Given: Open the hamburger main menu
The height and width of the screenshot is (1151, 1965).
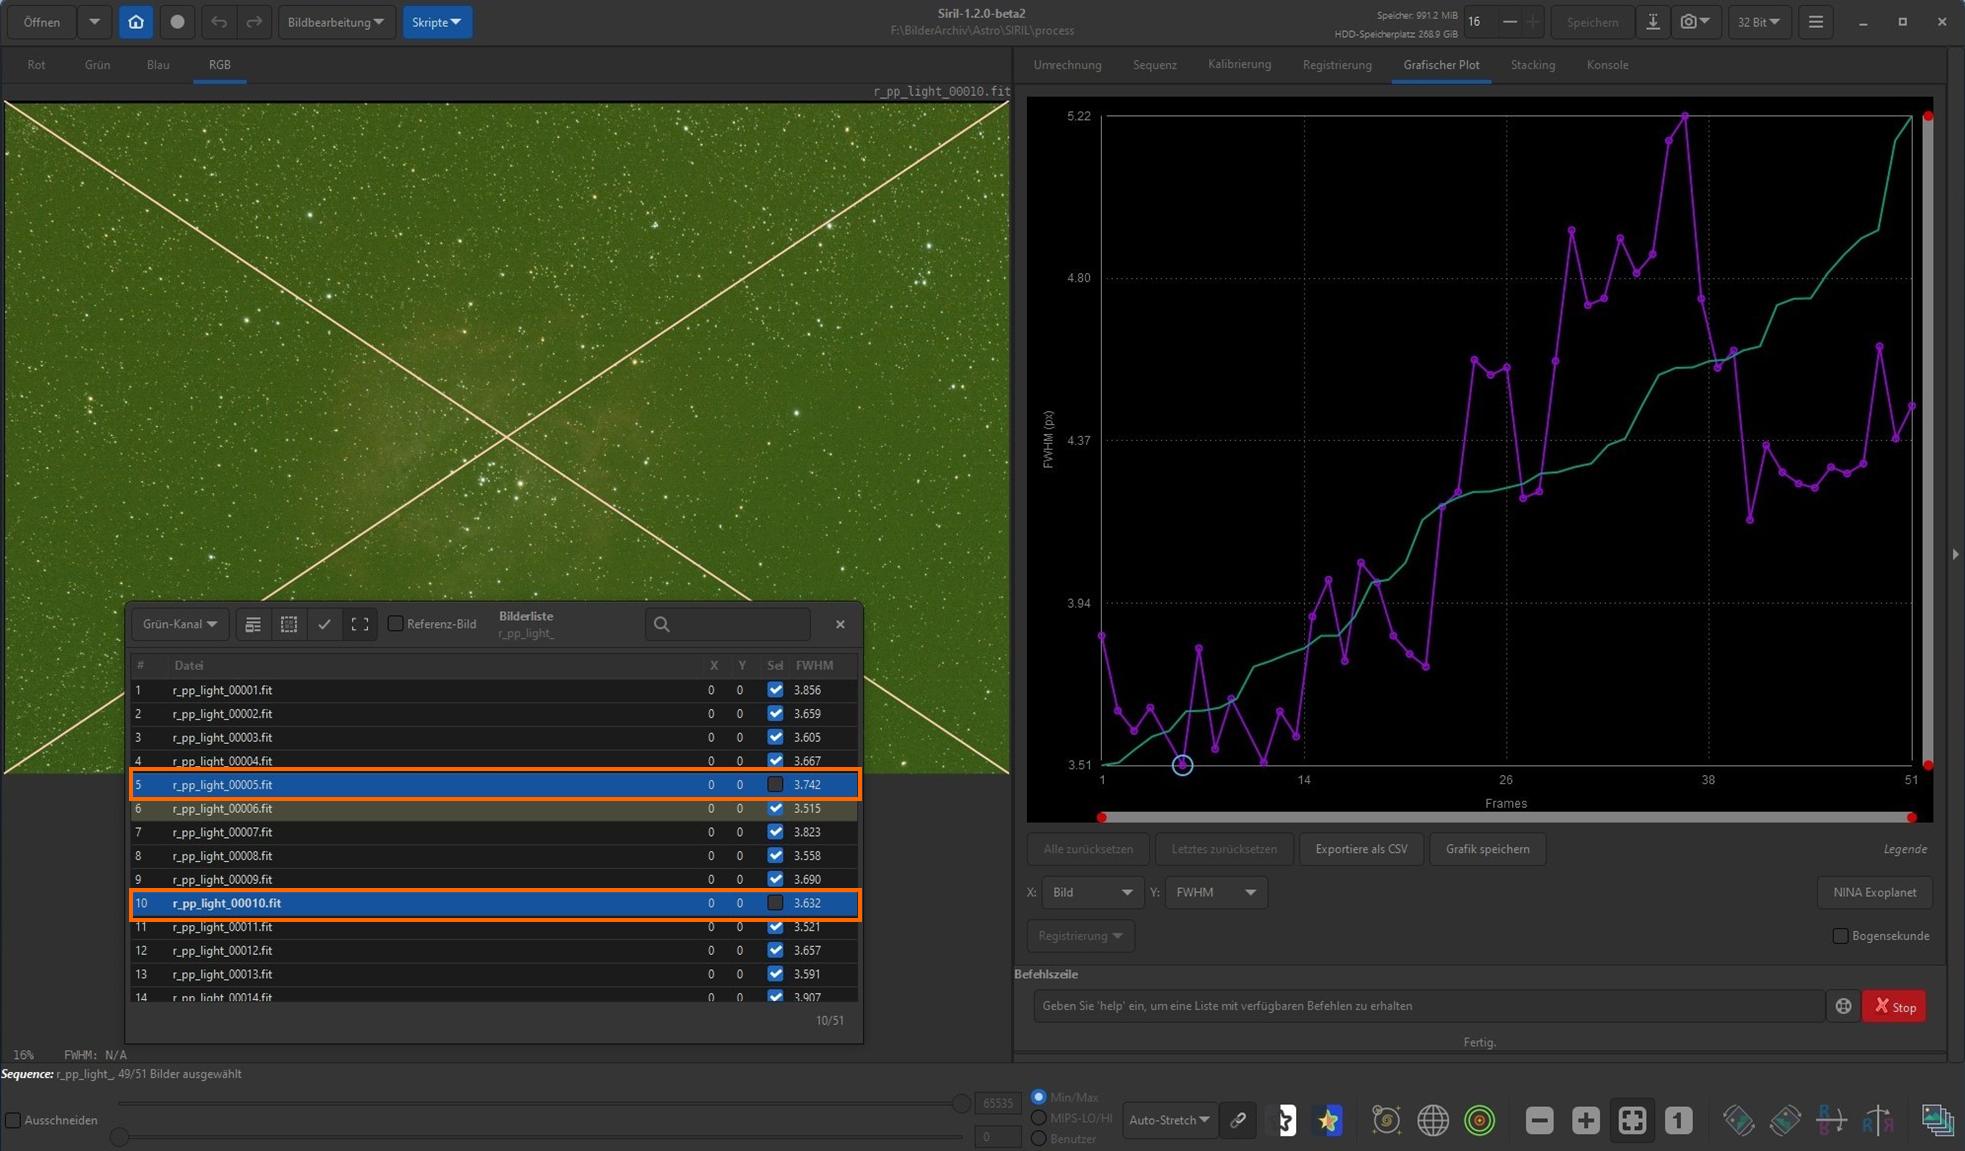Looking at the screenshot, I should (x=1816, y=22).
